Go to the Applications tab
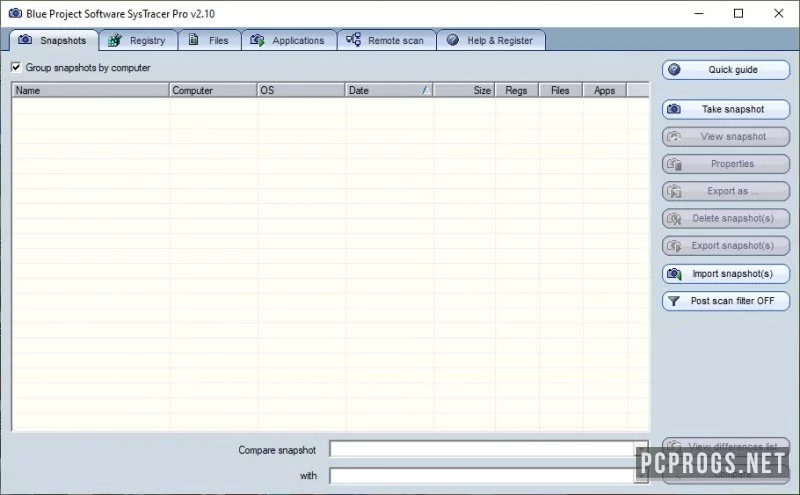Viewport: 800px width, 495px height. [289, 40]
